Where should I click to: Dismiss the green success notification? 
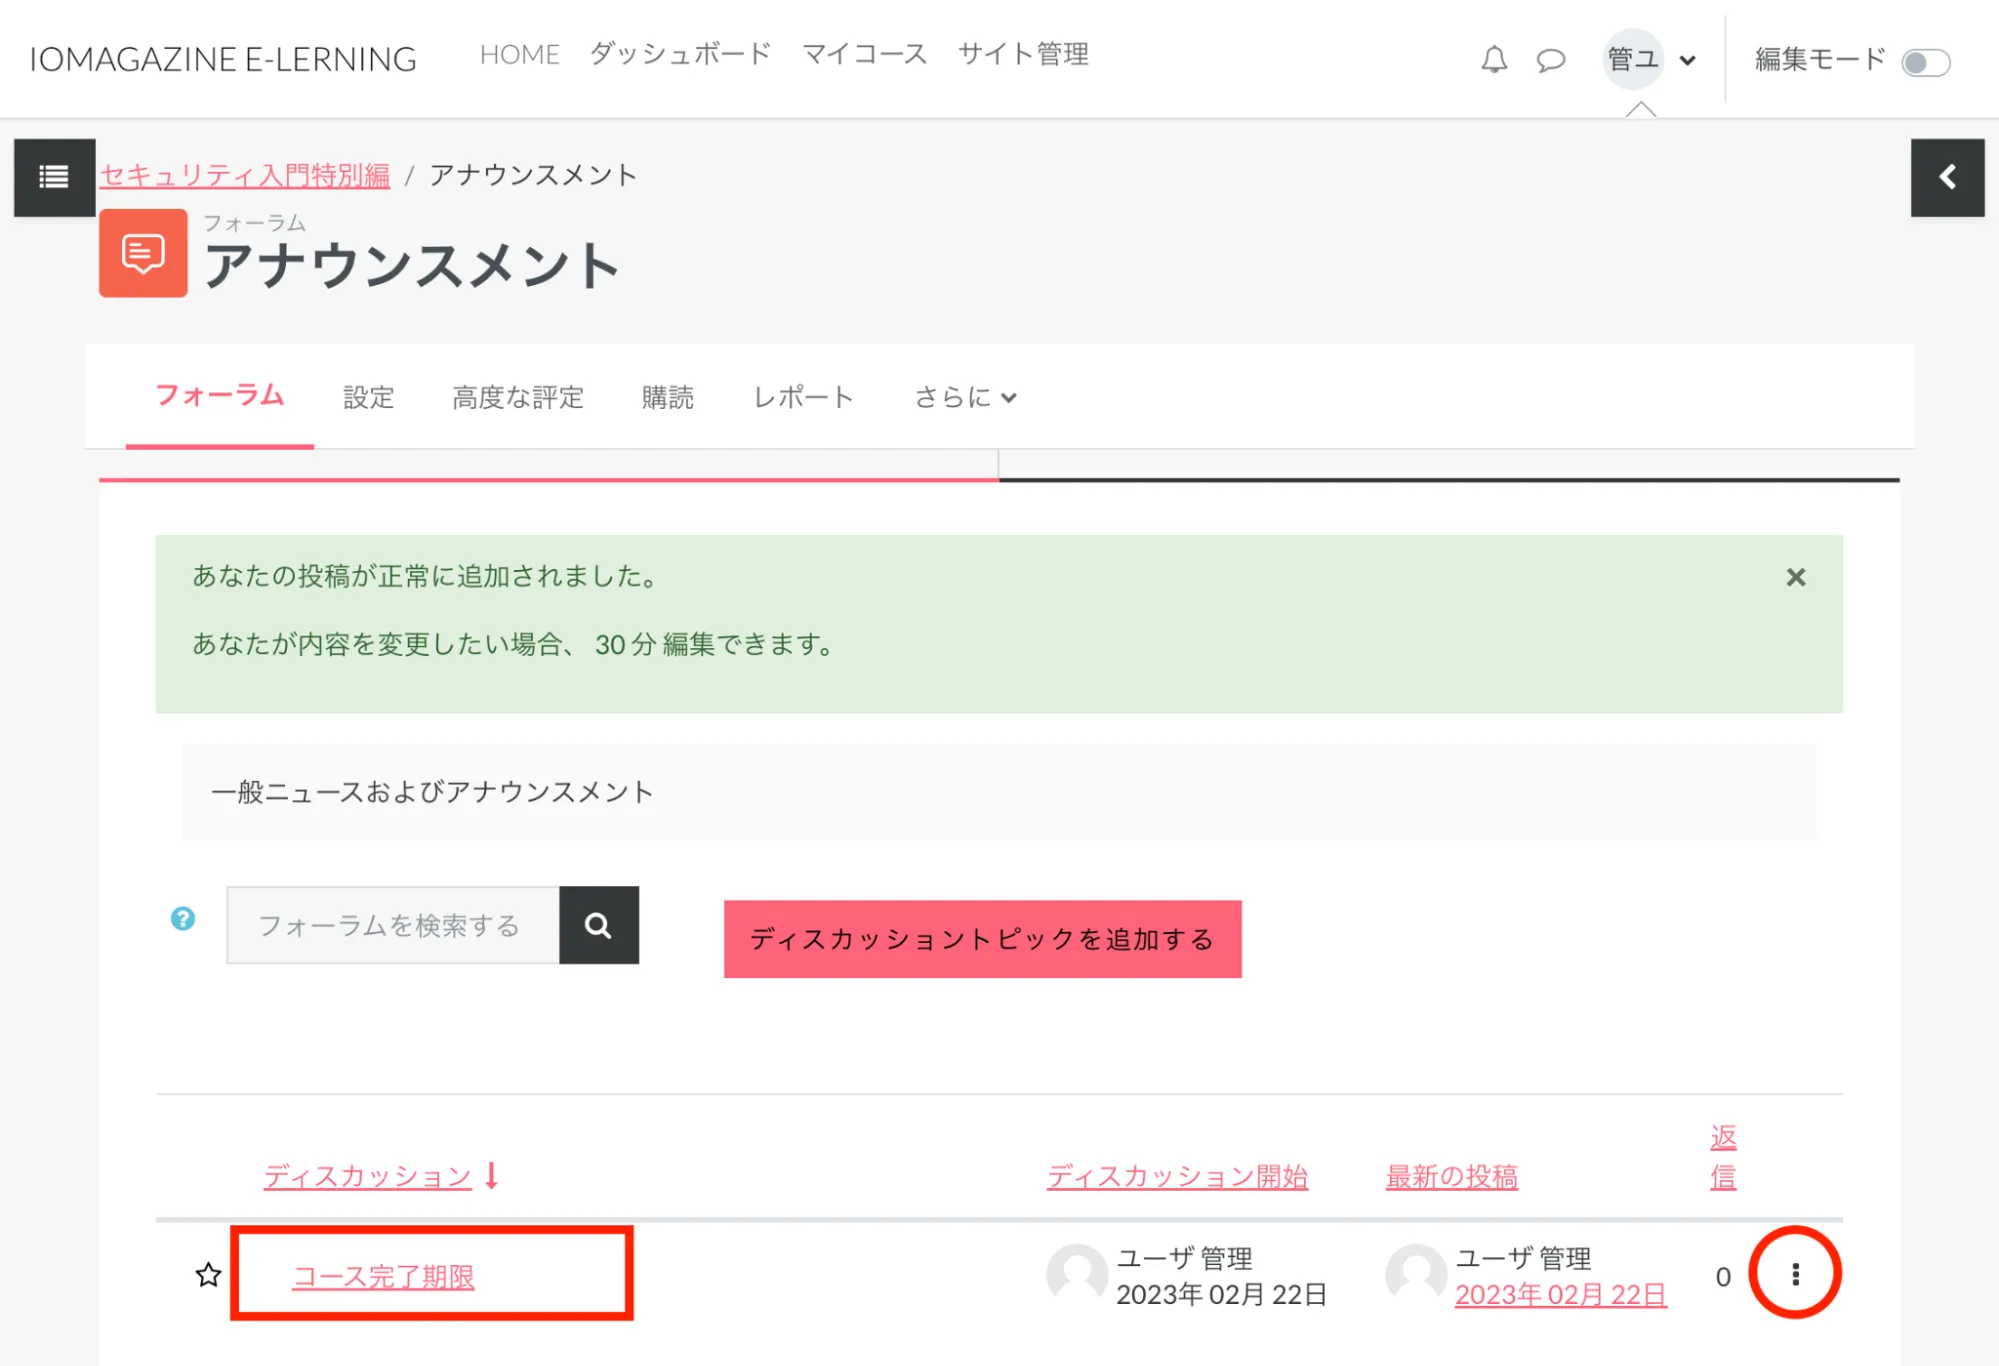(1795, 577)
